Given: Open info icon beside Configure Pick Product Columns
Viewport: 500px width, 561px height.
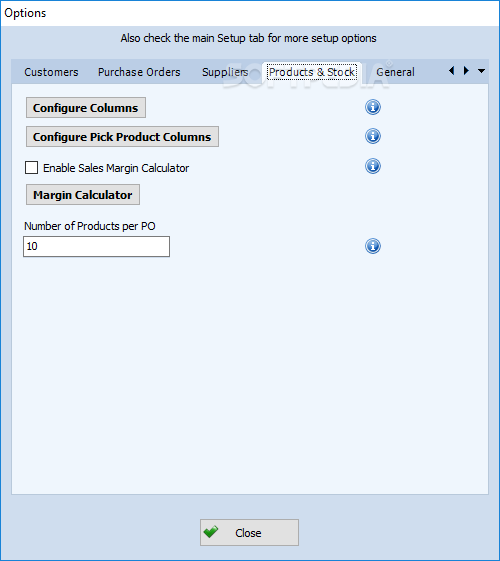Looking at the screenshot, I should click(373, 136).
